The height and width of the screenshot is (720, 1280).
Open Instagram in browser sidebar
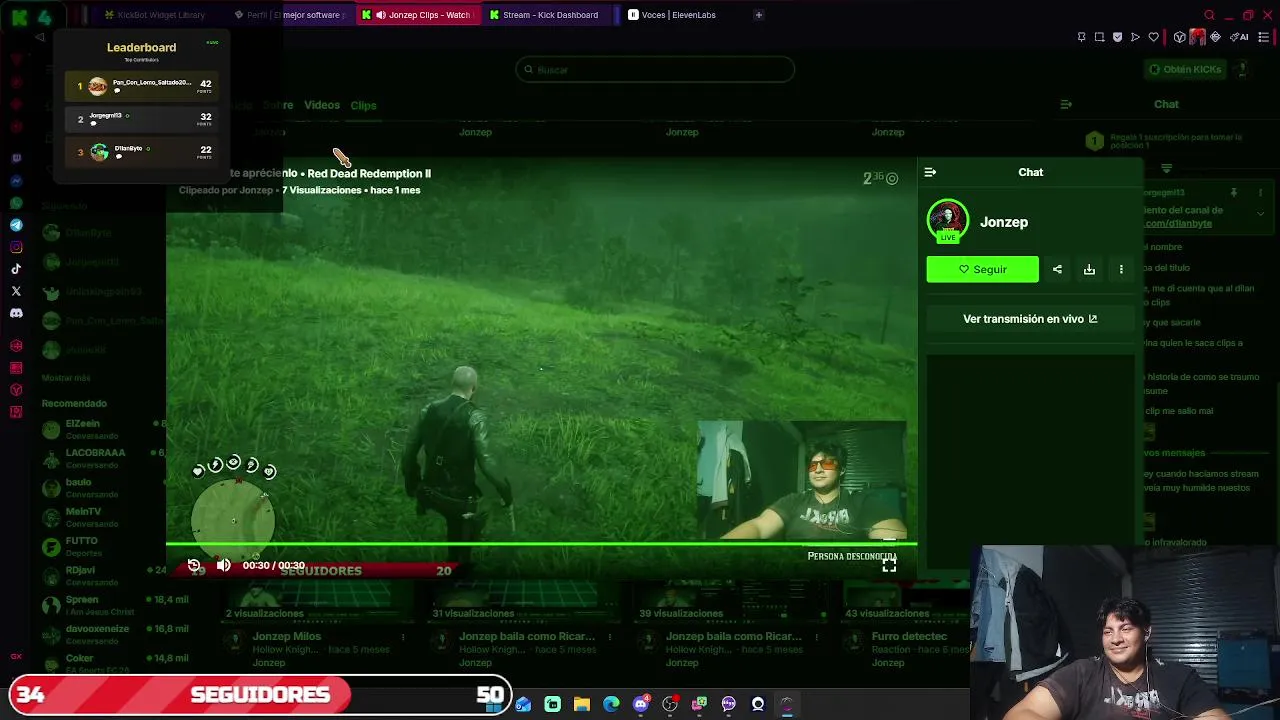[x=16, y=247]
